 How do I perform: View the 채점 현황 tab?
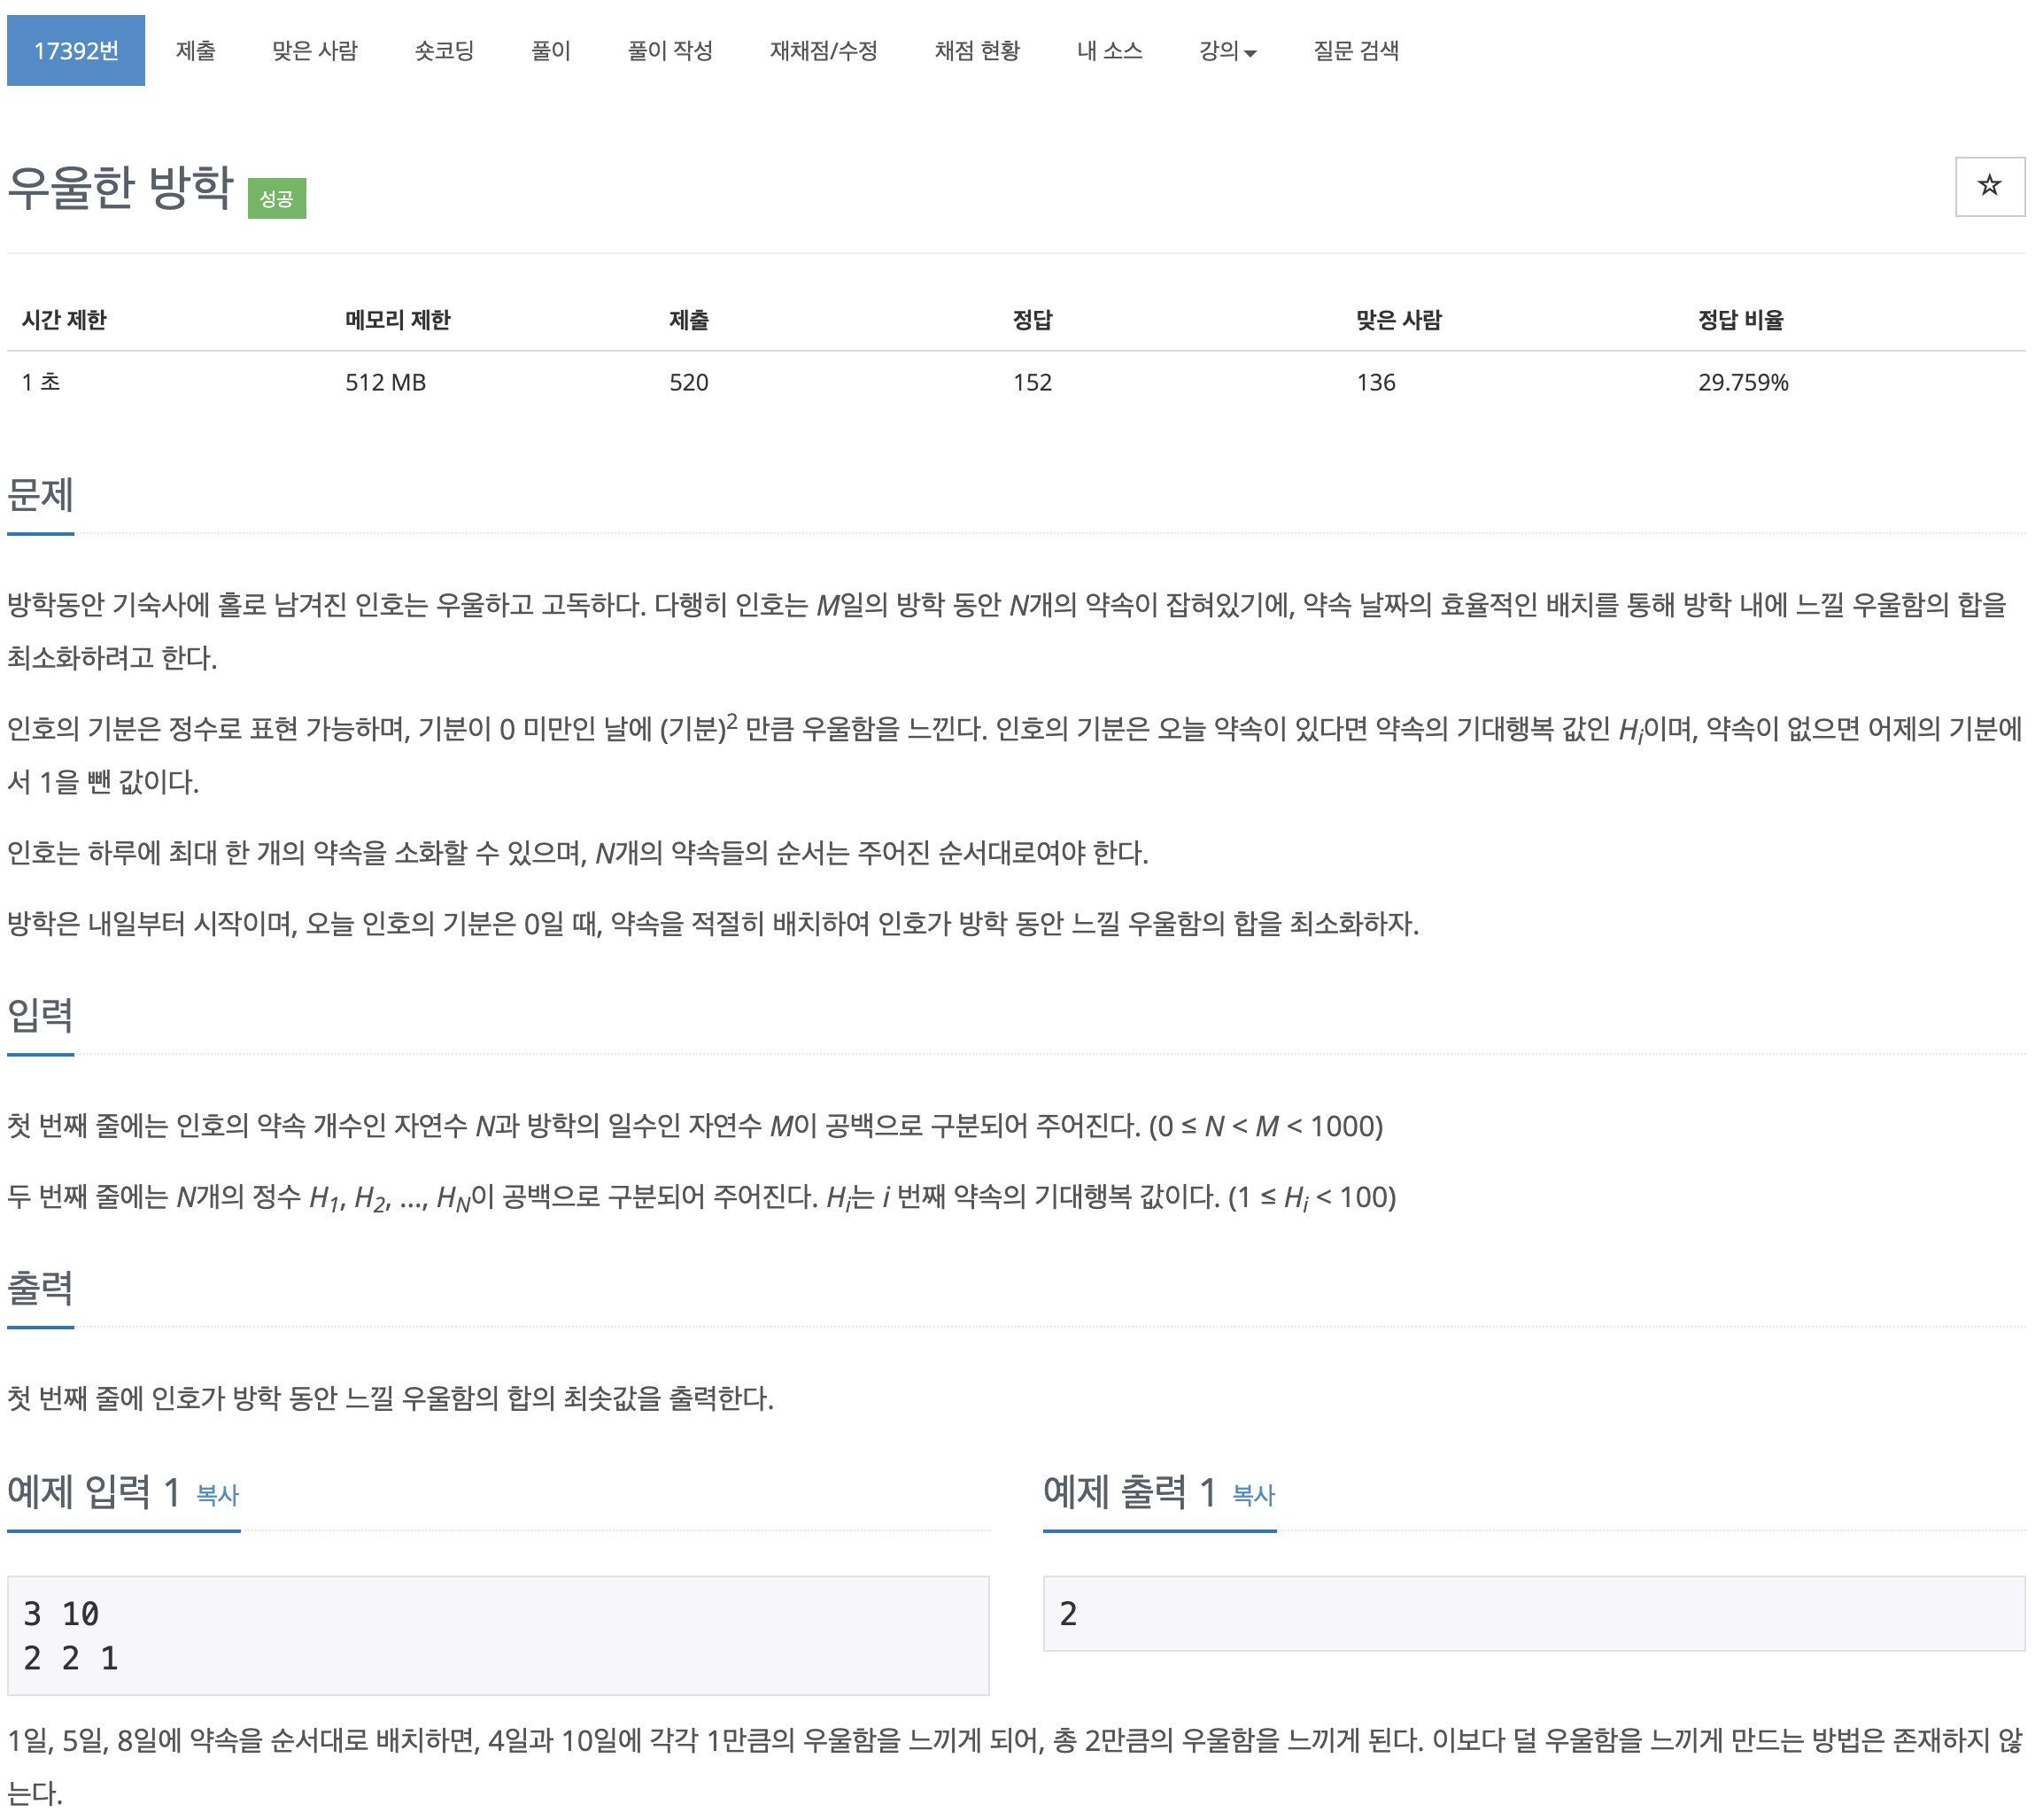tap(976, 51)
